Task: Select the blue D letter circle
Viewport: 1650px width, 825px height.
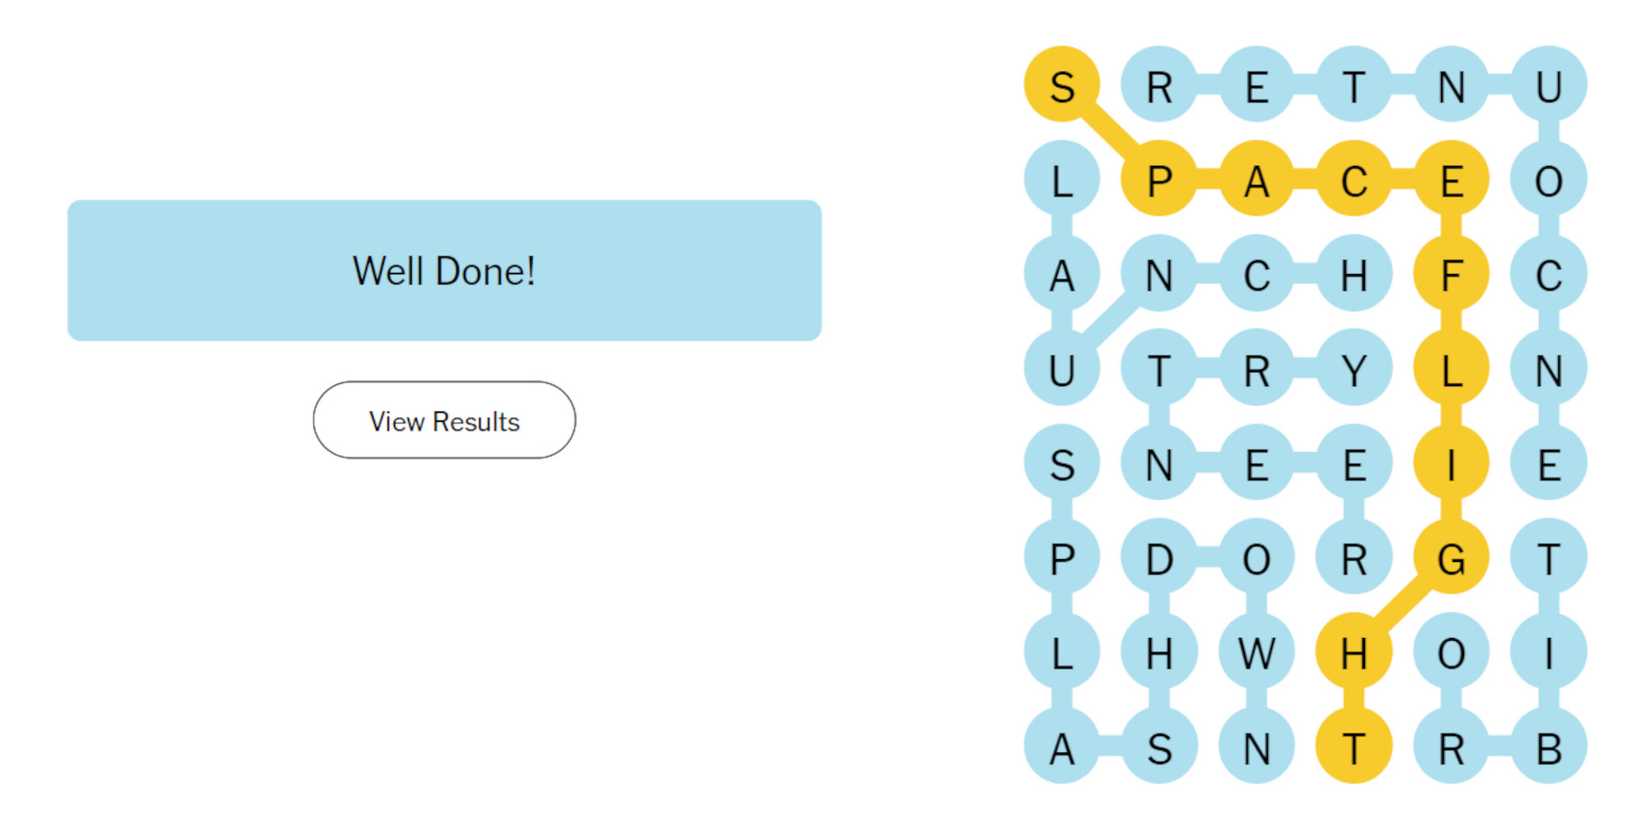Action: point(1160,557)
